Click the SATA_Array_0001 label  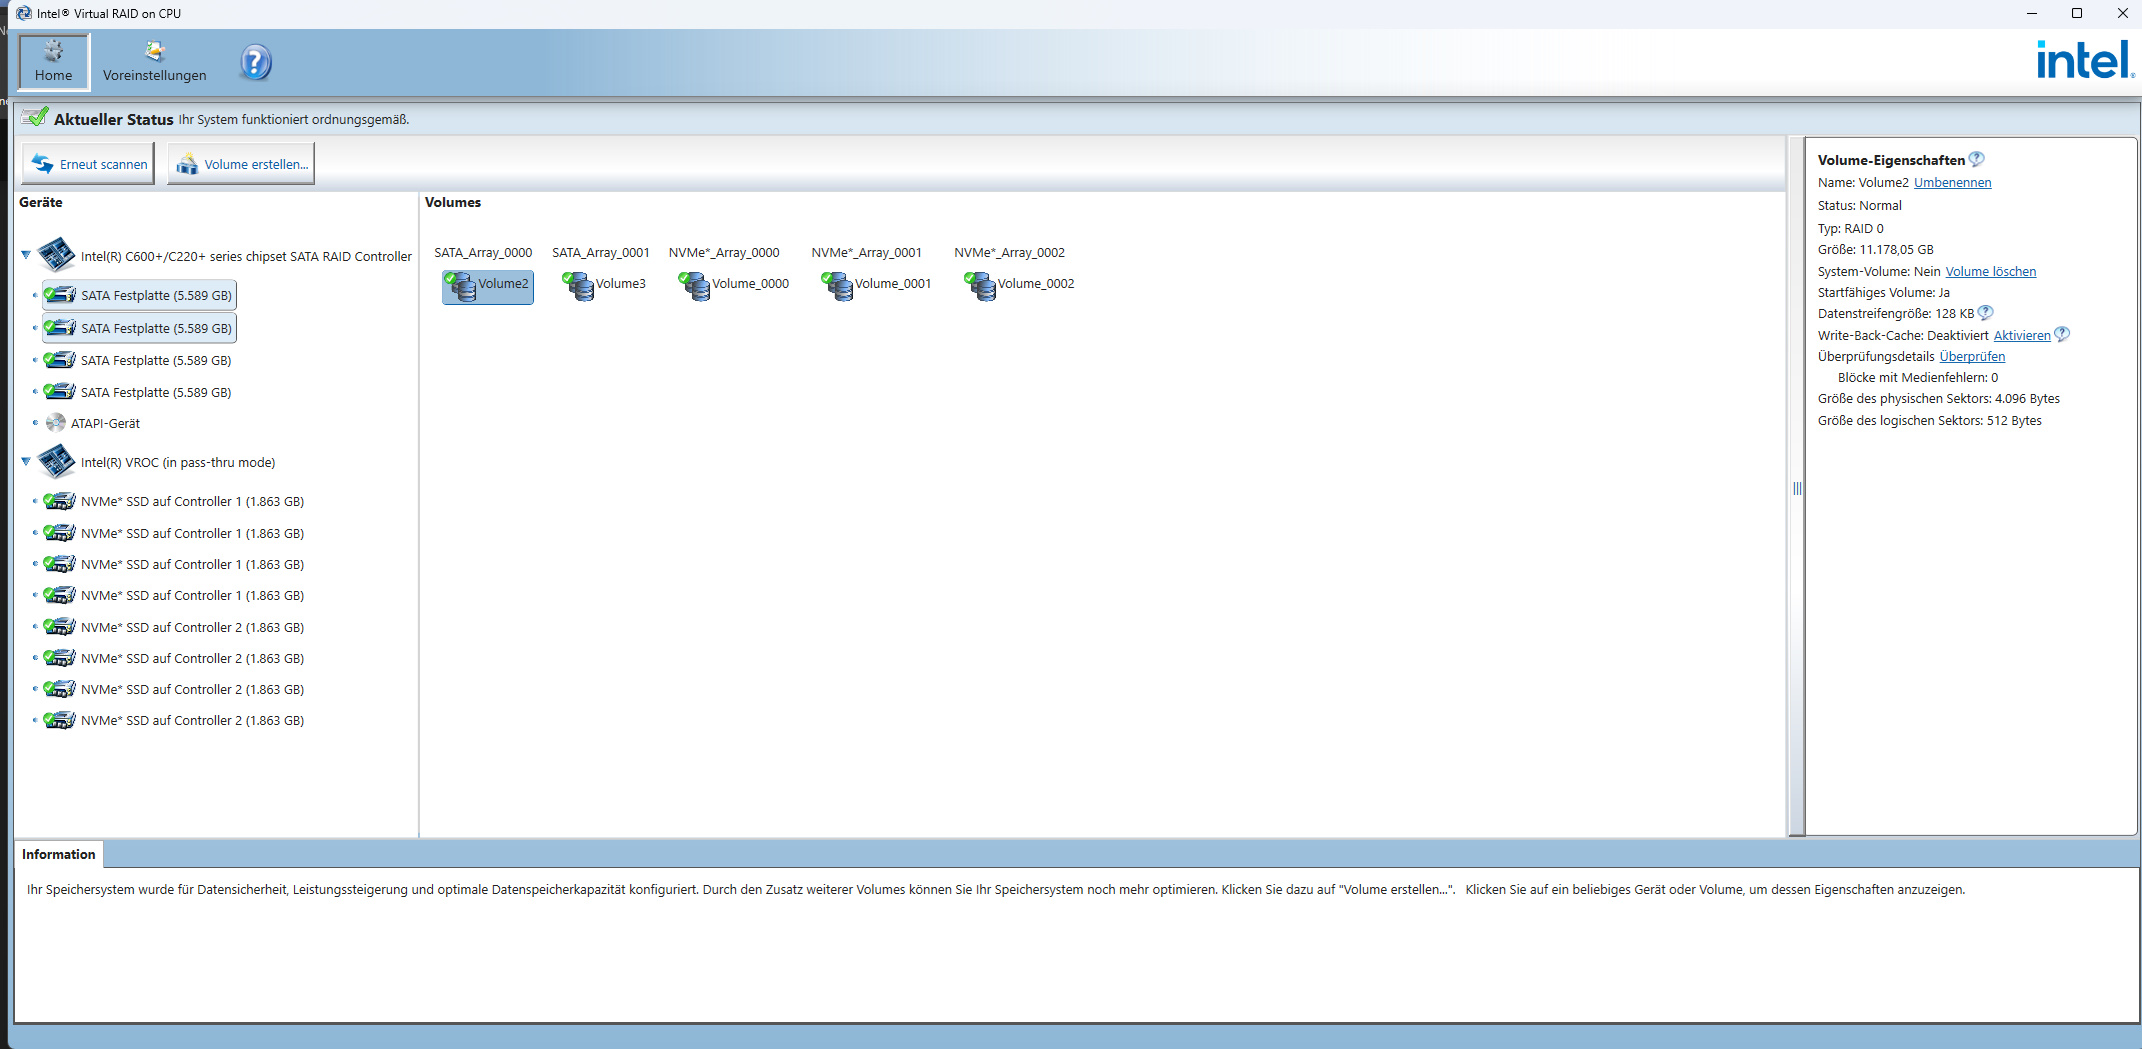pos(601,252)
